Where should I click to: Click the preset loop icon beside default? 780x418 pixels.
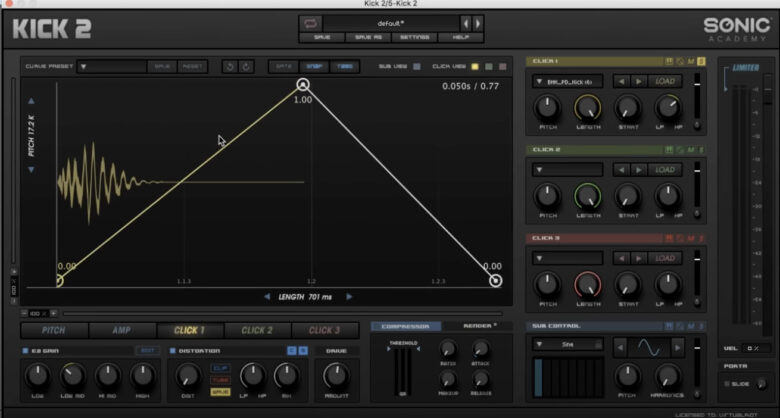(x=311, y=23)
